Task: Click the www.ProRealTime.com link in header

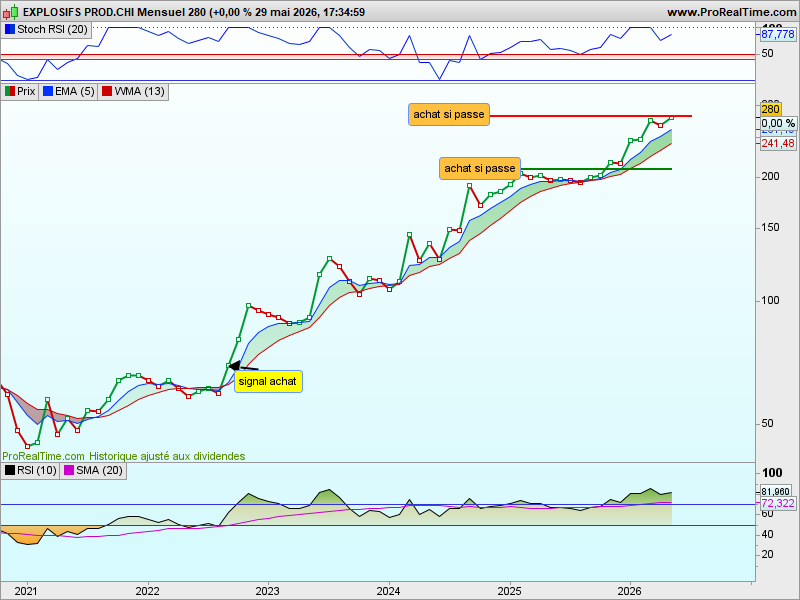Action: [x=732, y=12]
